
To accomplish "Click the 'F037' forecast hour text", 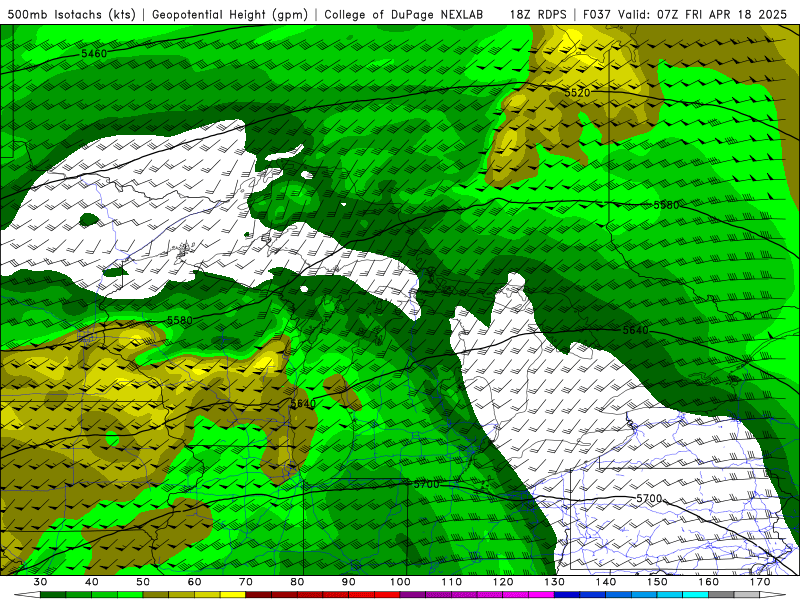I will pos(597,15).
